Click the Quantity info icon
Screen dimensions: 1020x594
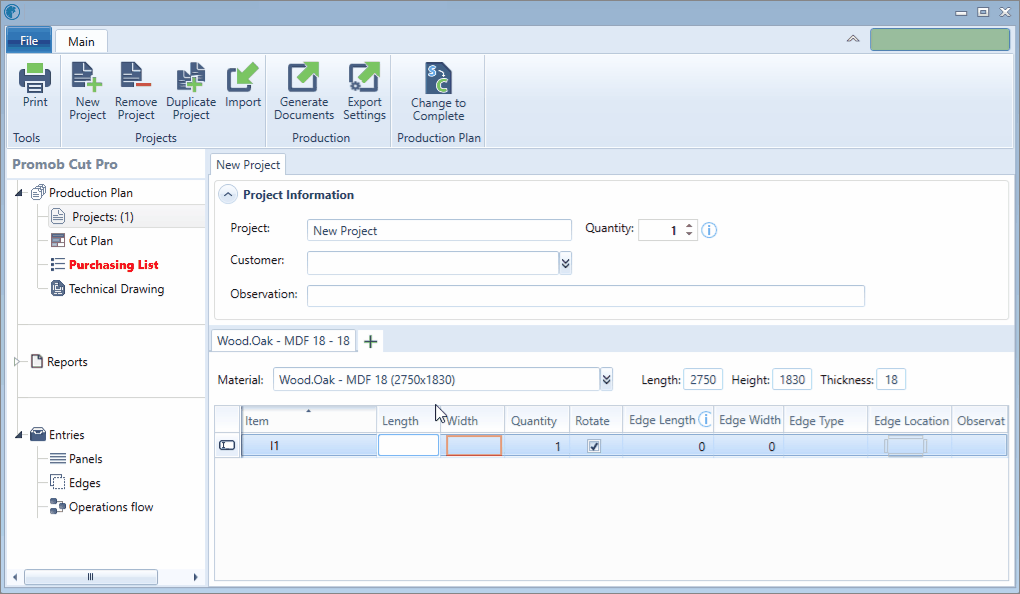point(709,230)
